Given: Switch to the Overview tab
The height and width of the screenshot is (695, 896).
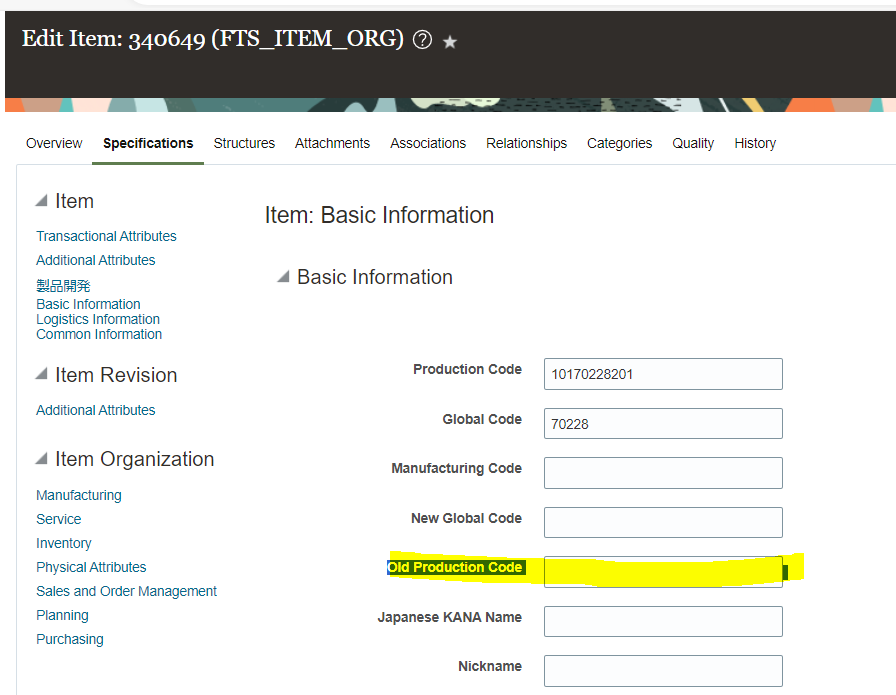Looking at the screenshot, I should pos(54,143).
